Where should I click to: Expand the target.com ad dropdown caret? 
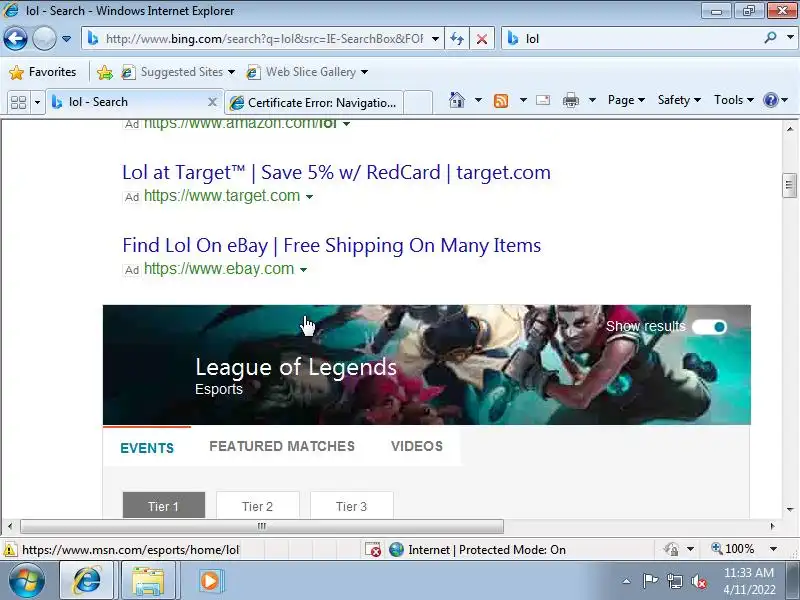[x=309, y=197]
